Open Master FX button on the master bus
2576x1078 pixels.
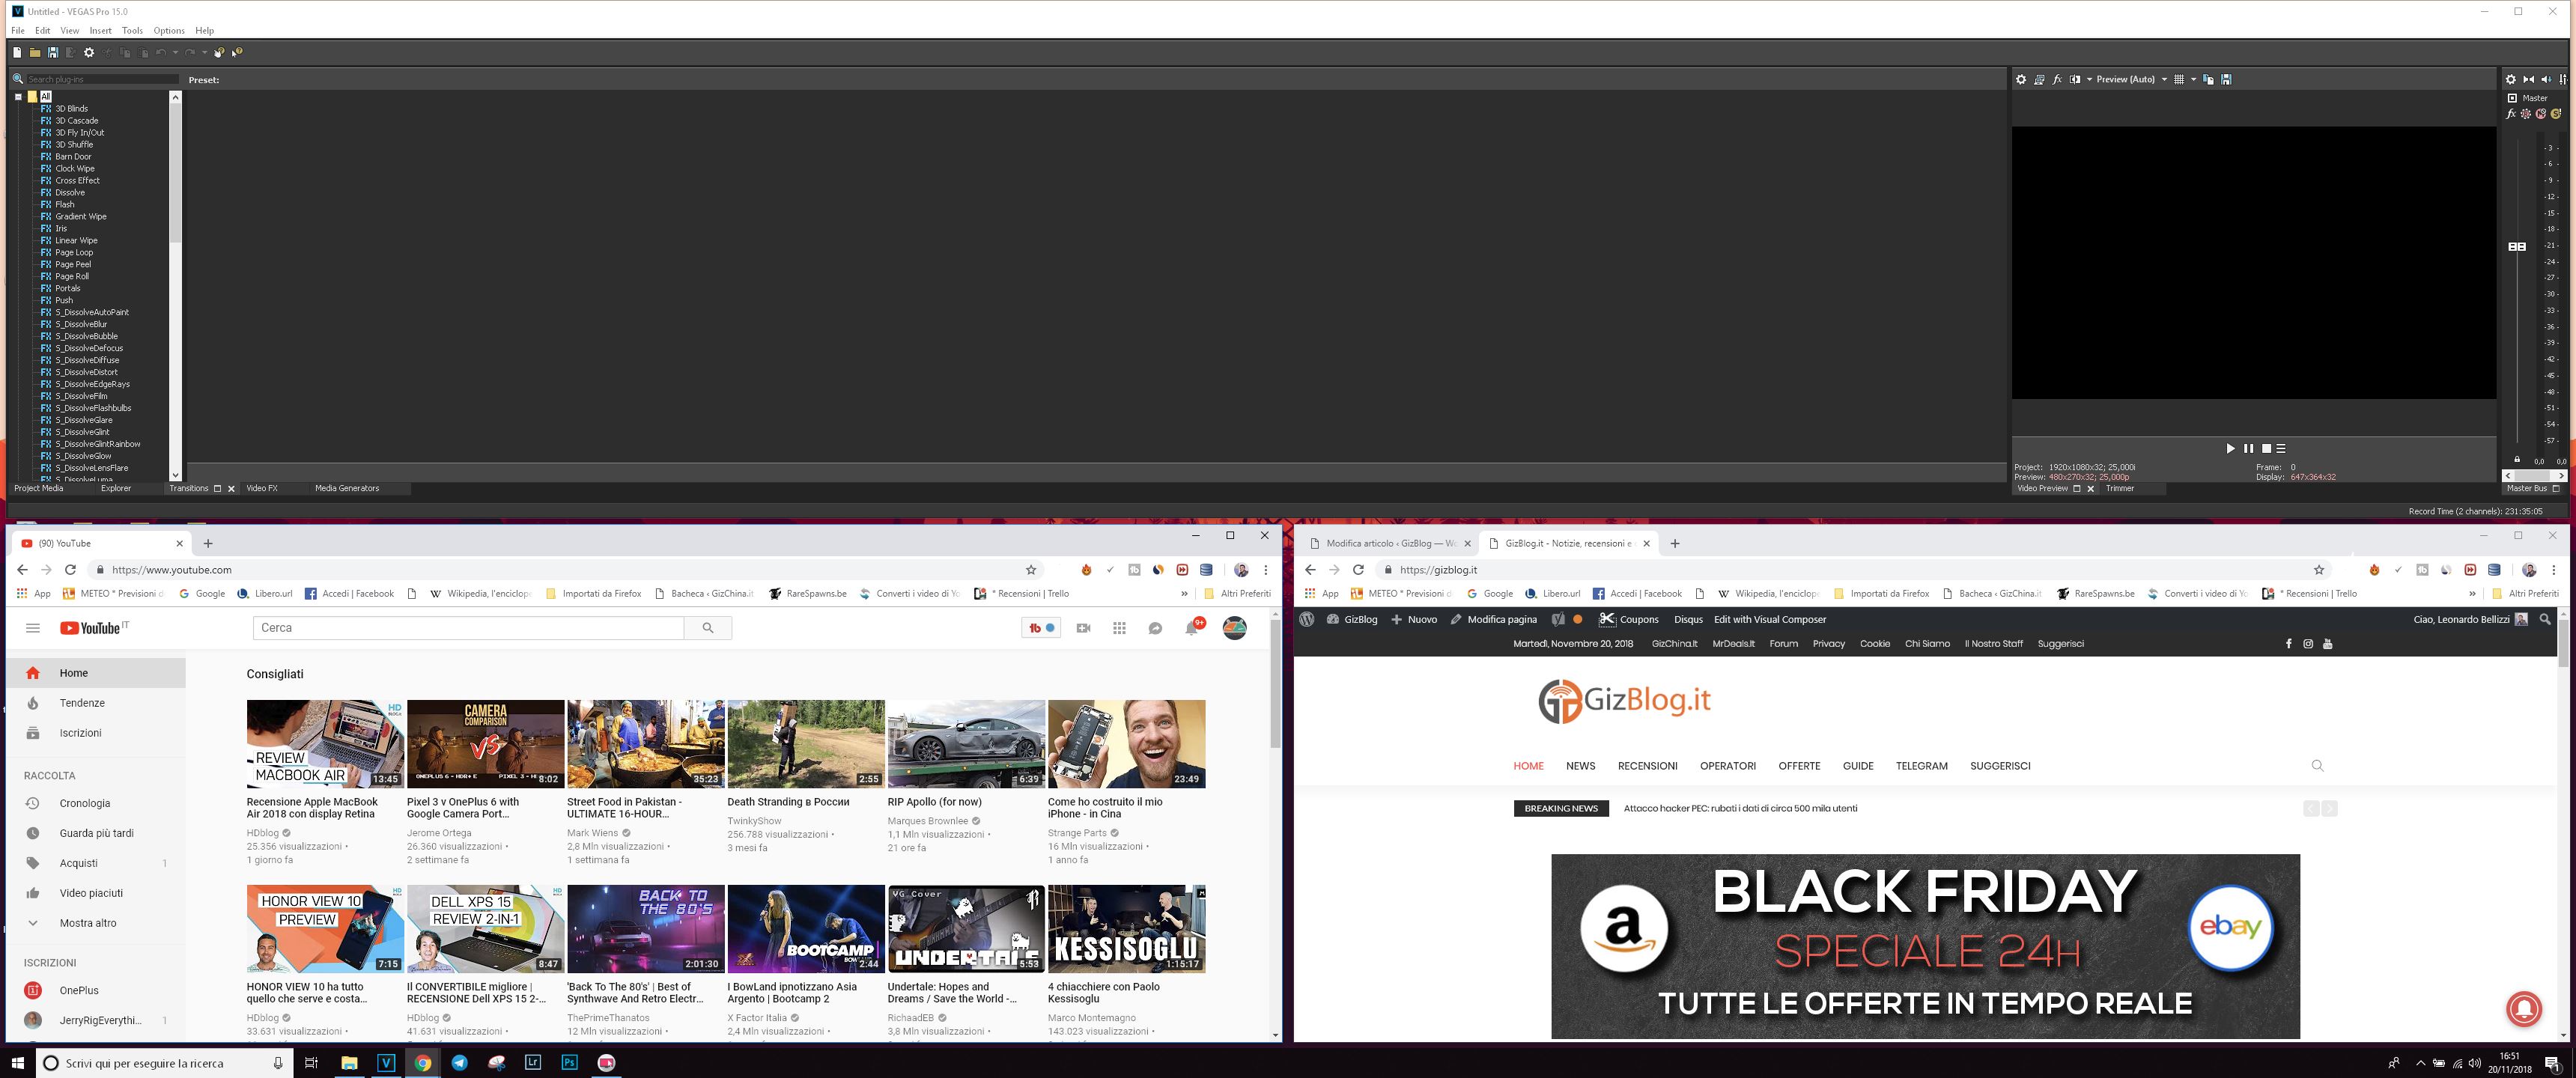2511,114
